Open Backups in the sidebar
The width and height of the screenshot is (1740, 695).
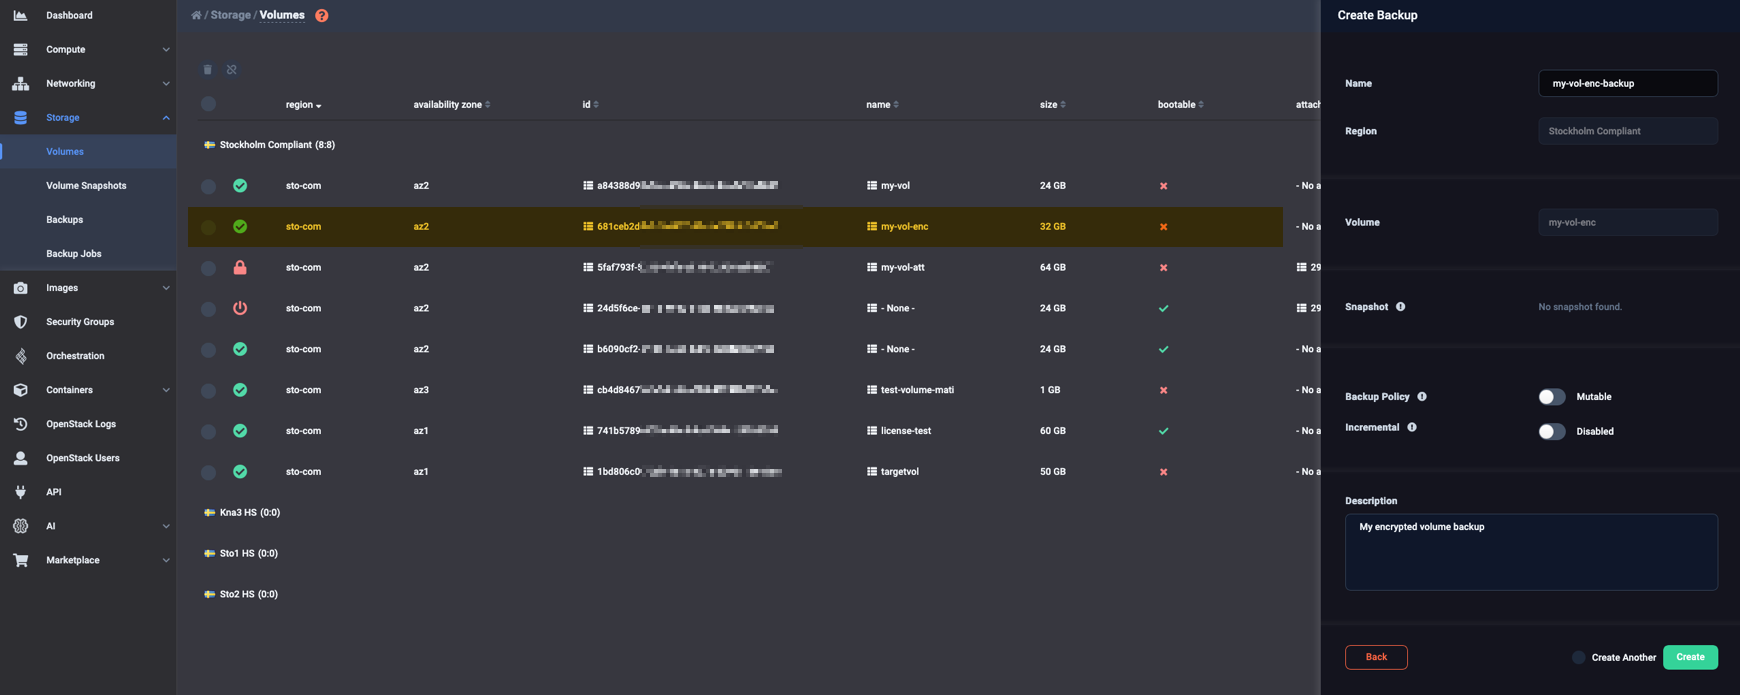64,219
